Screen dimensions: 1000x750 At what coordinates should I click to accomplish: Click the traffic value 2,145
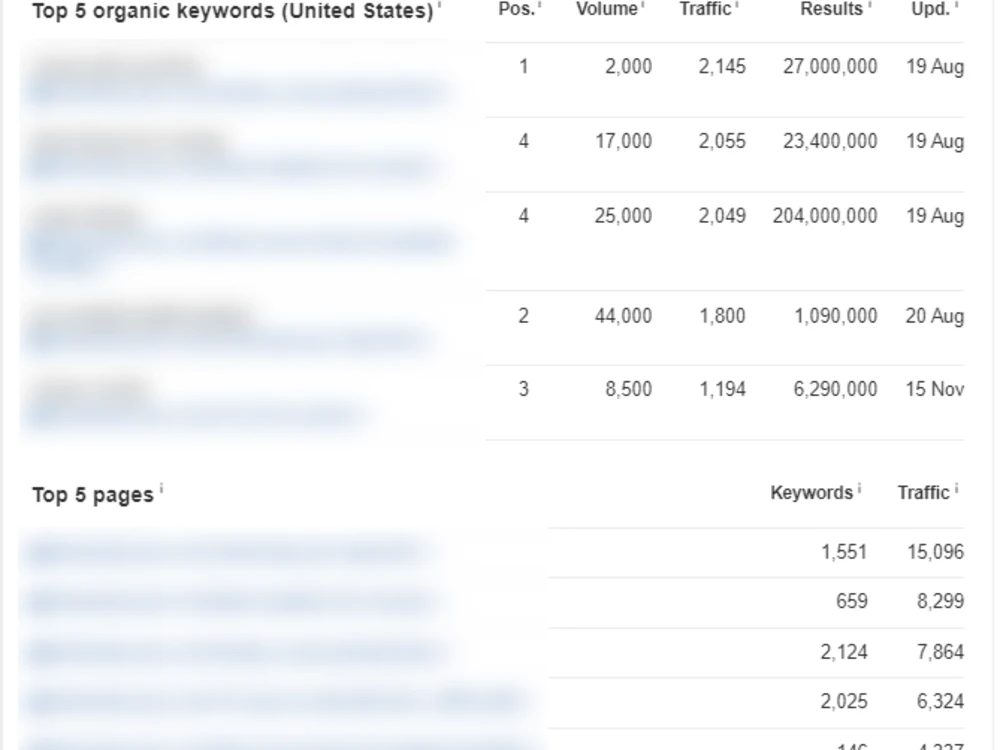click(x=722, y=66)
